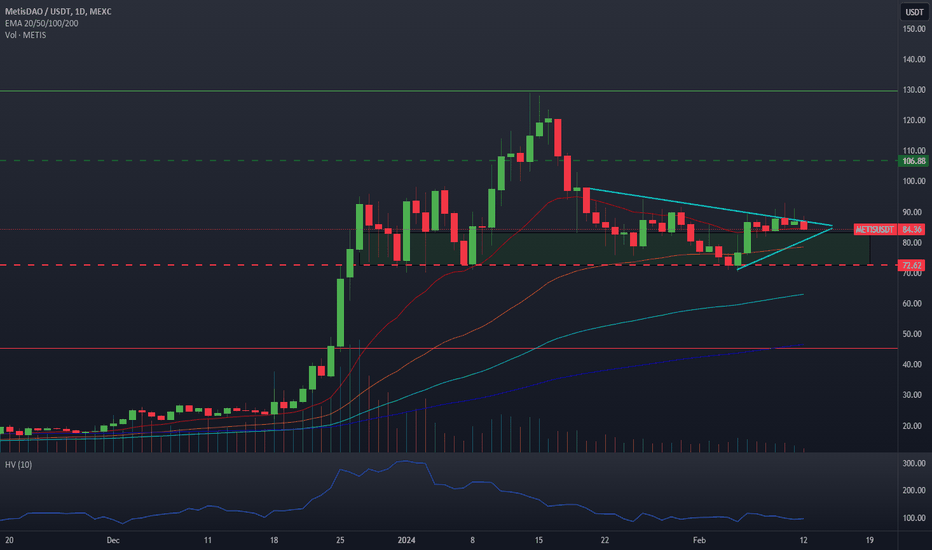Click the 106.88 green price level label
This screenshot has width=932, height=550.
[x=914, y=161]
